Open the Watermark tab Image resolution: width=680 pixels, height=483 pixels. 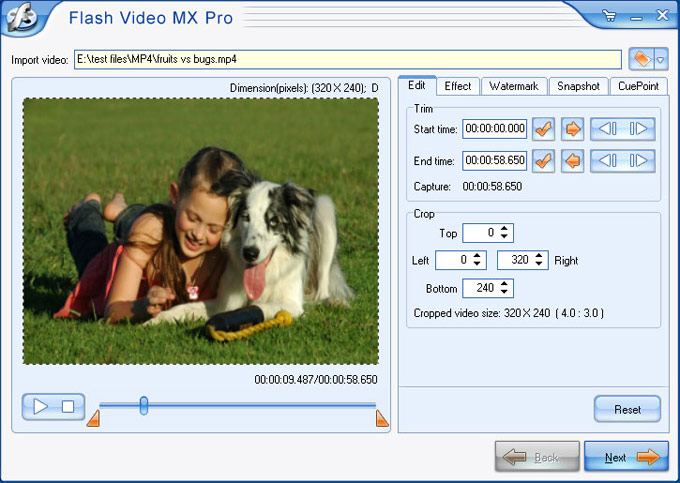(x=514, y=86)
